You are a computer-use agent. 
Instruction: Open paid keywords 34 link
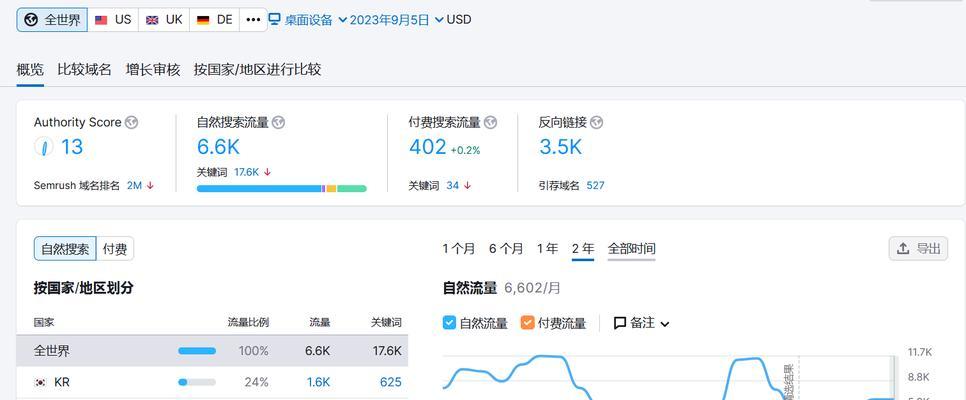[453, 186]
